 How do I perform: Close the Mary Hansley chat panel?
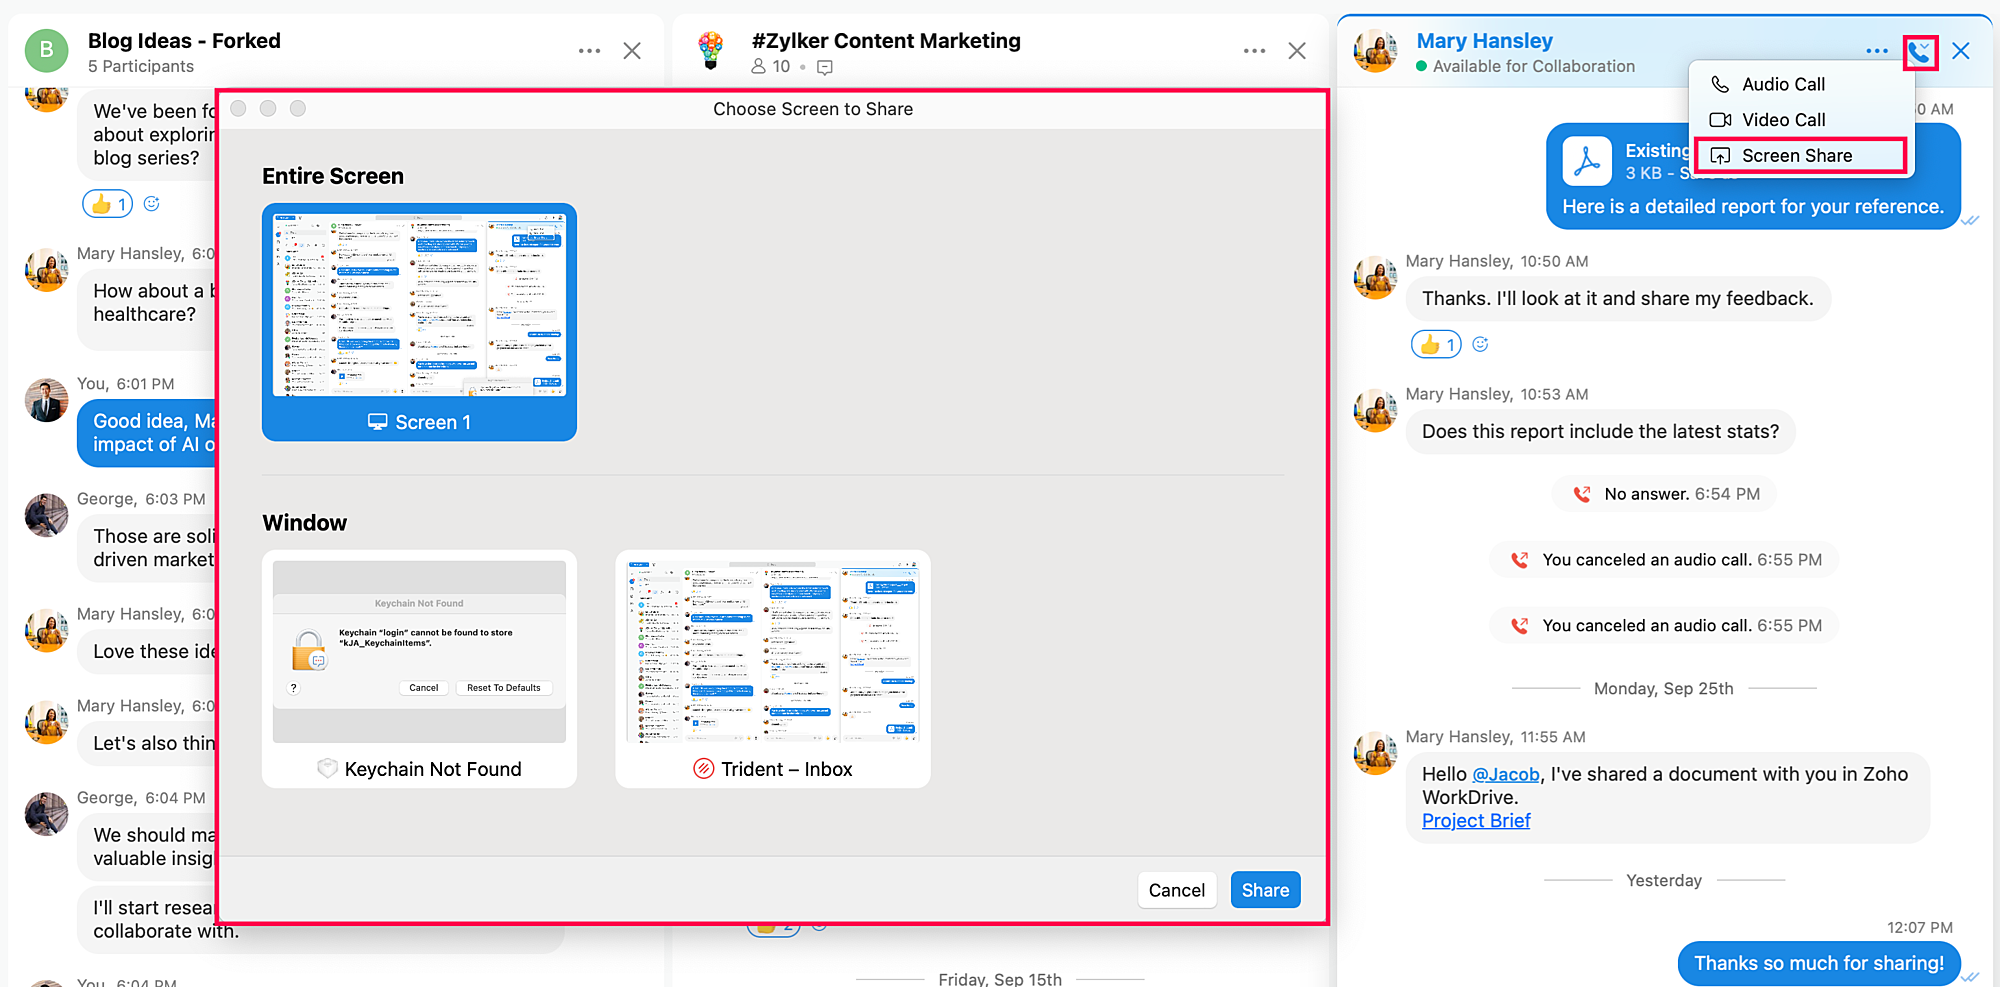[1961, 51]
